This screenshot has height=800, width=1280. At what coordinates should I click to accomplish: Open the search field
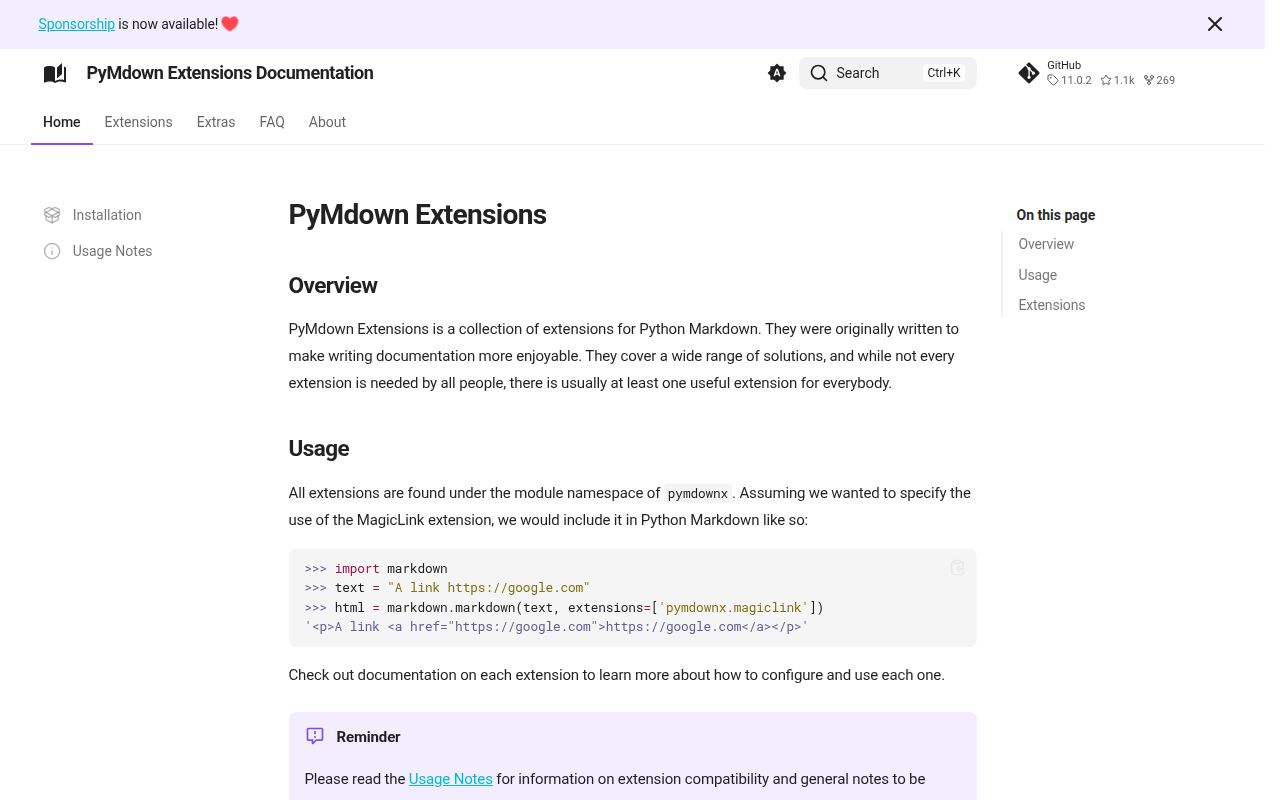(x=888, y=73)
